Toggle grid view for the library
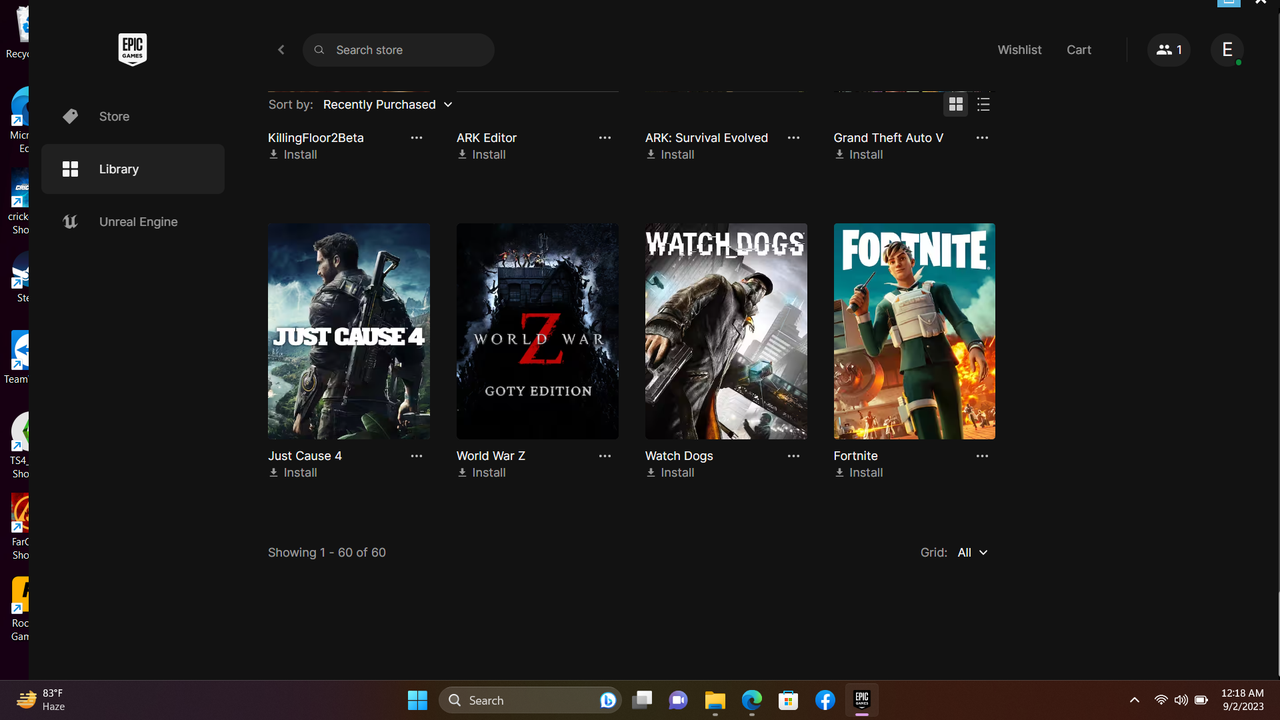 955,104
